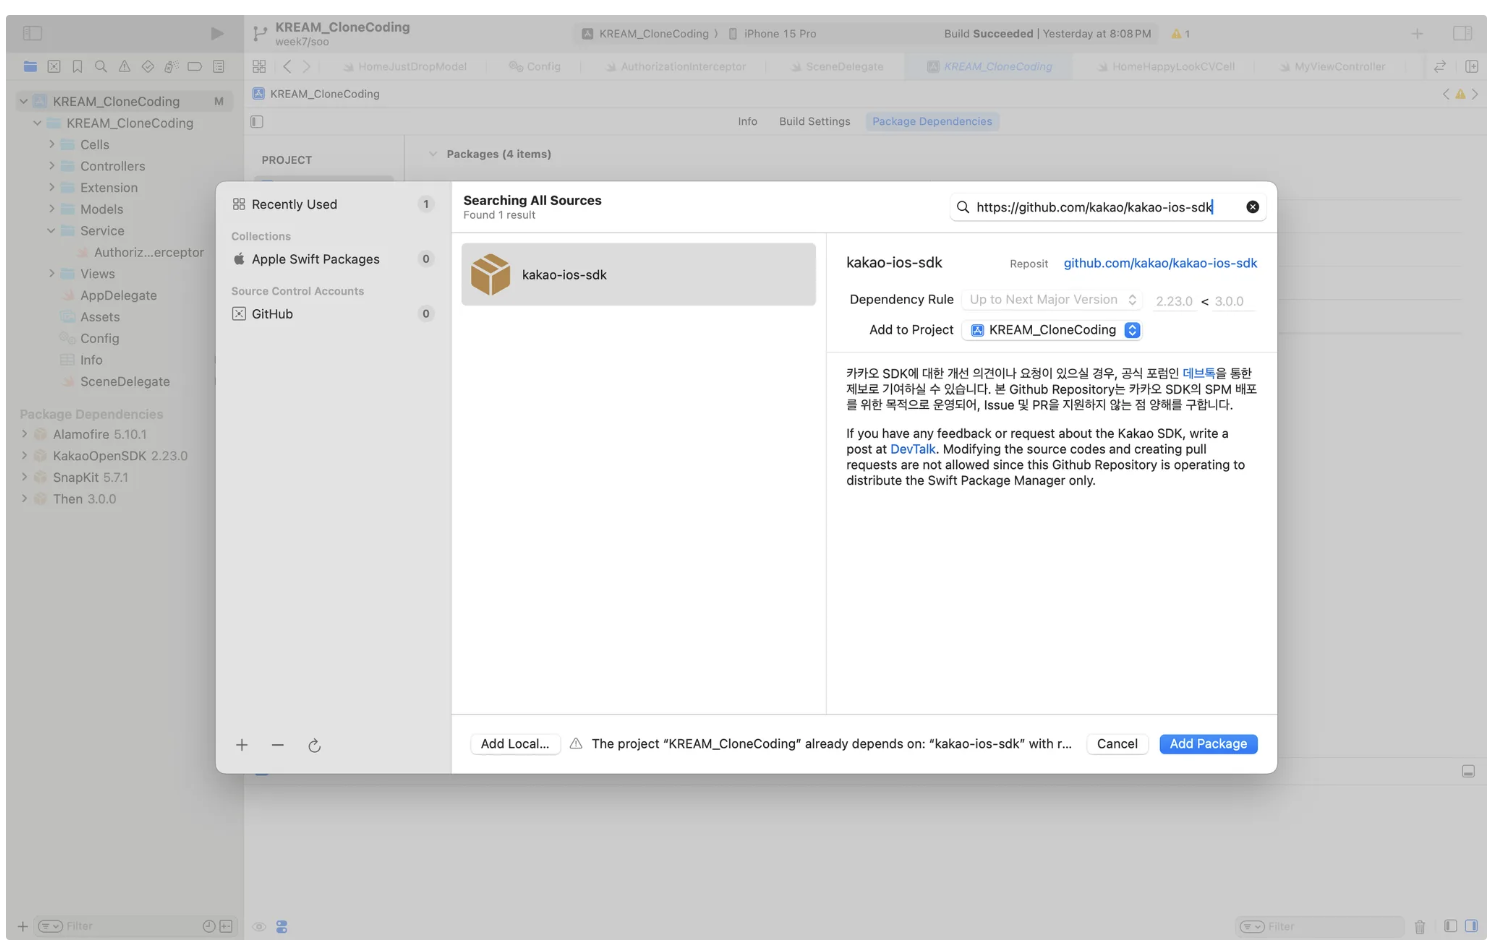Viewport: 1504px width, 950px height.
Task: Collapse the Packages (4 items) section
Action: (x=433, y=154)
